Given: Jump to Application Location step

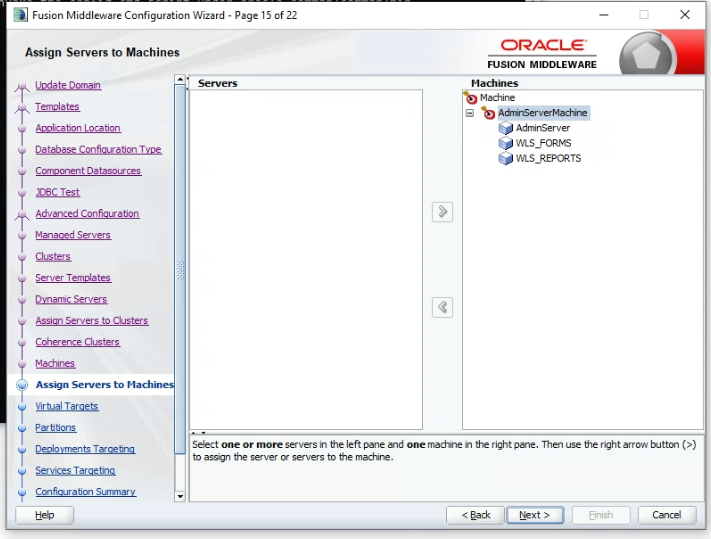Looking at the screenshot, I should click(78, 128).
